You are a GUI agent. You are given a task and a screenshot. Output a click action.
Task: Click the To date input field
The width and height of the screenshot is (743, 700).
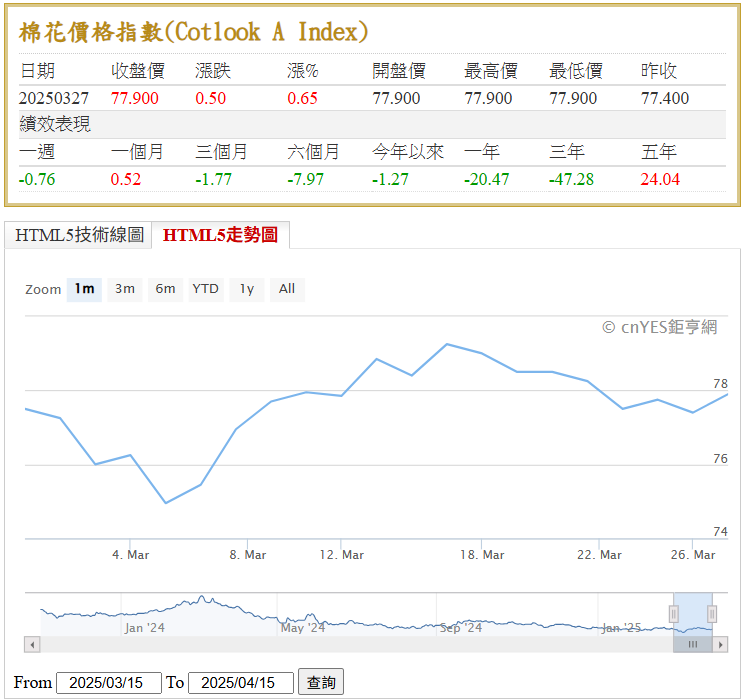click(x=241, y=683)
